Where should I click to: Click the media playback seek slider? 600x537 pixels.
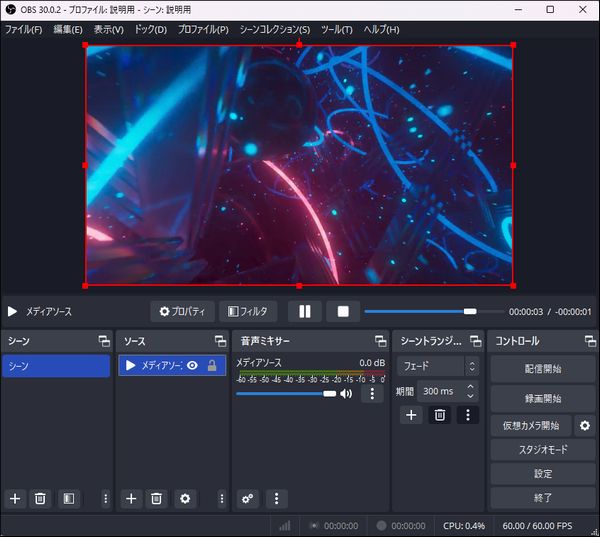pyautogui.click(x=434, y=312)
